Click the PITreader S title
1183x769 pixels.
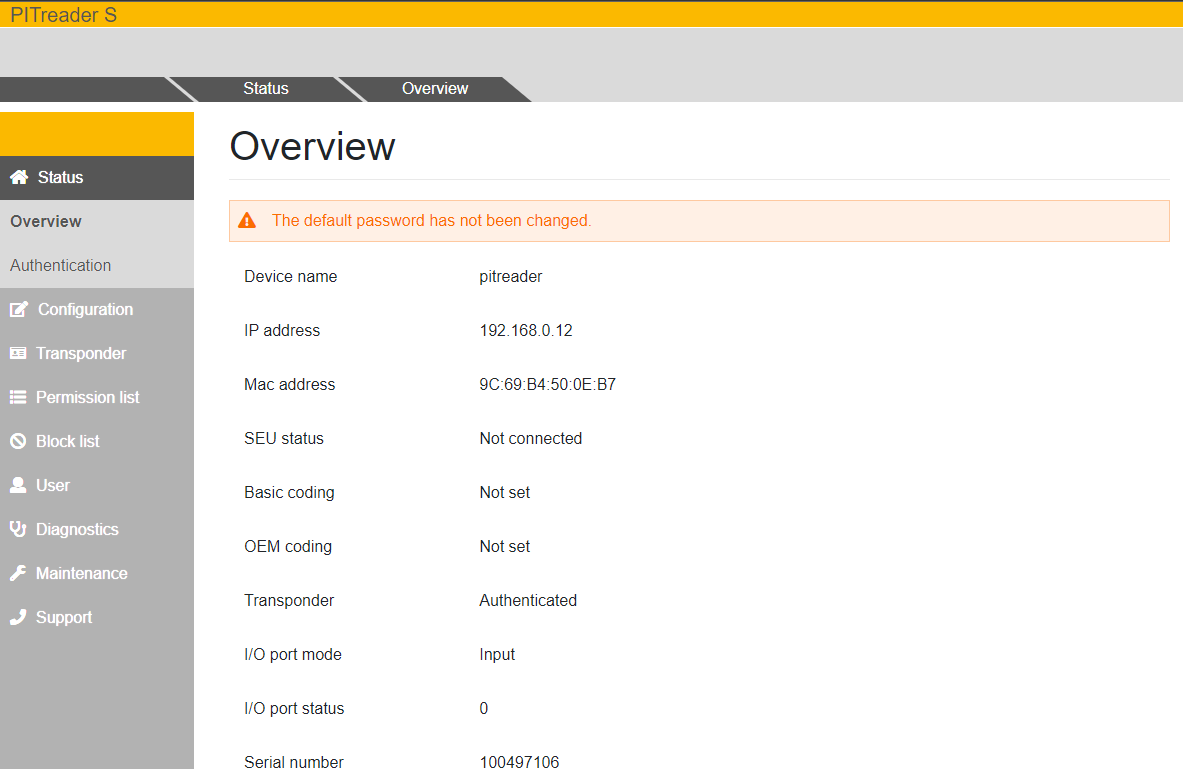(63, 15)
